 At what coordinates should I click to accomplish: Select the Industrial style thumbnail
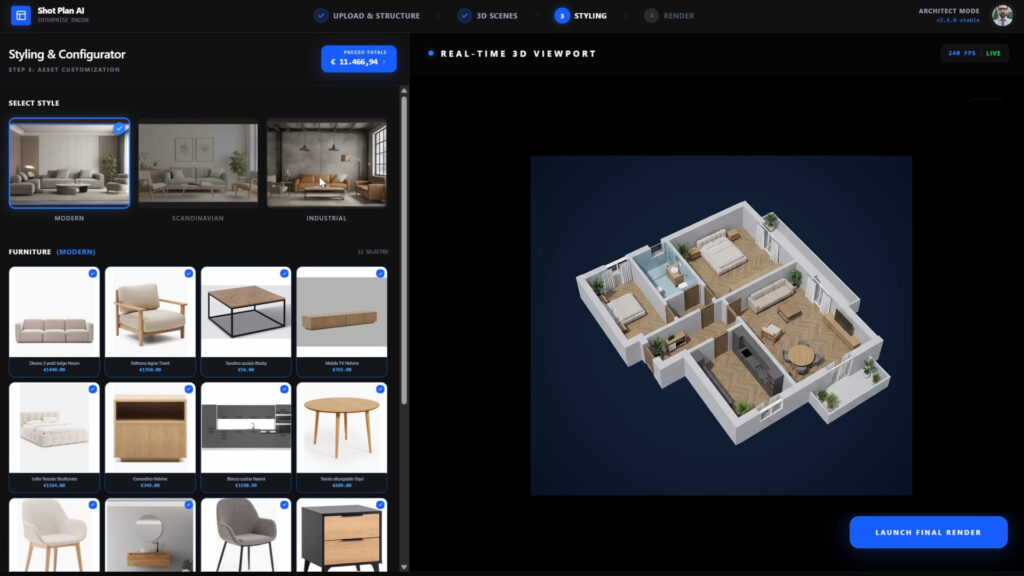(326, 163)
